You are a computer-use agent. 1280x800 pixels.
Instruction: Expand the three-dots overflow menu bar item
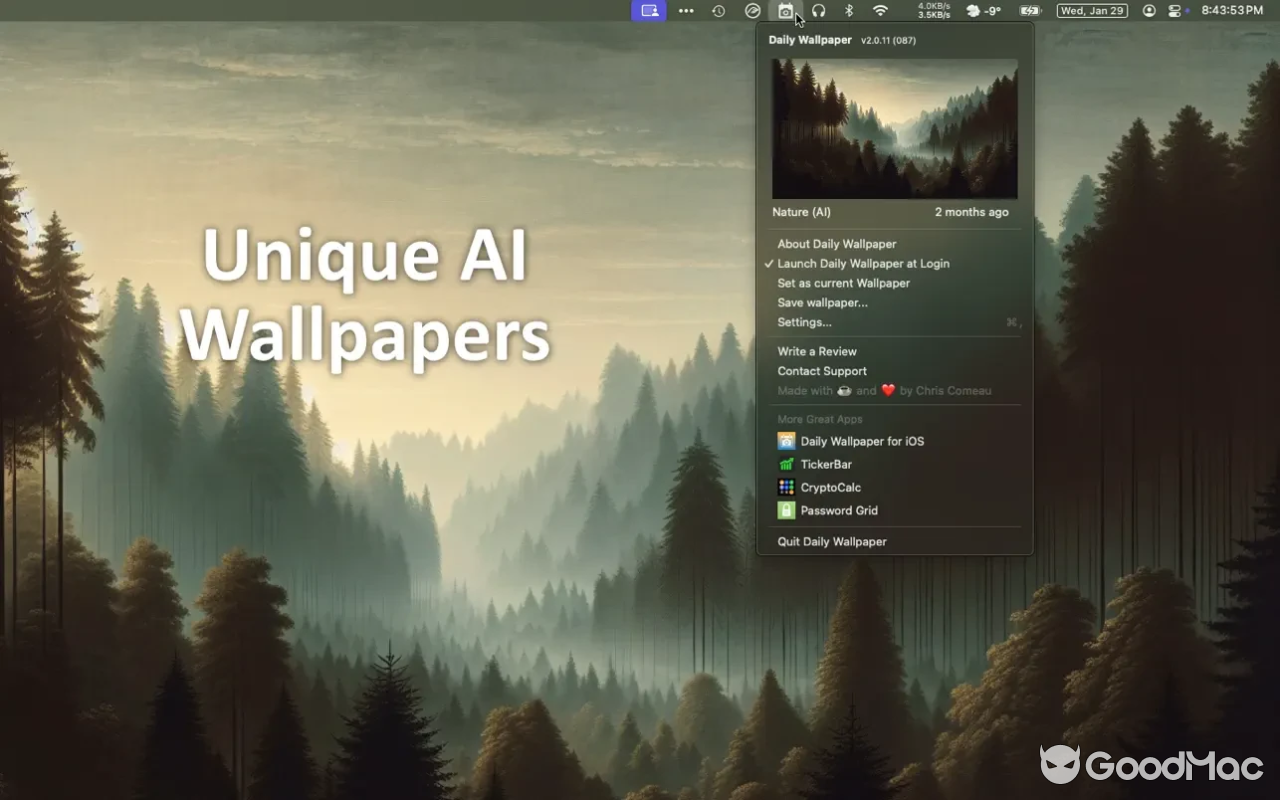coord(686,11)
